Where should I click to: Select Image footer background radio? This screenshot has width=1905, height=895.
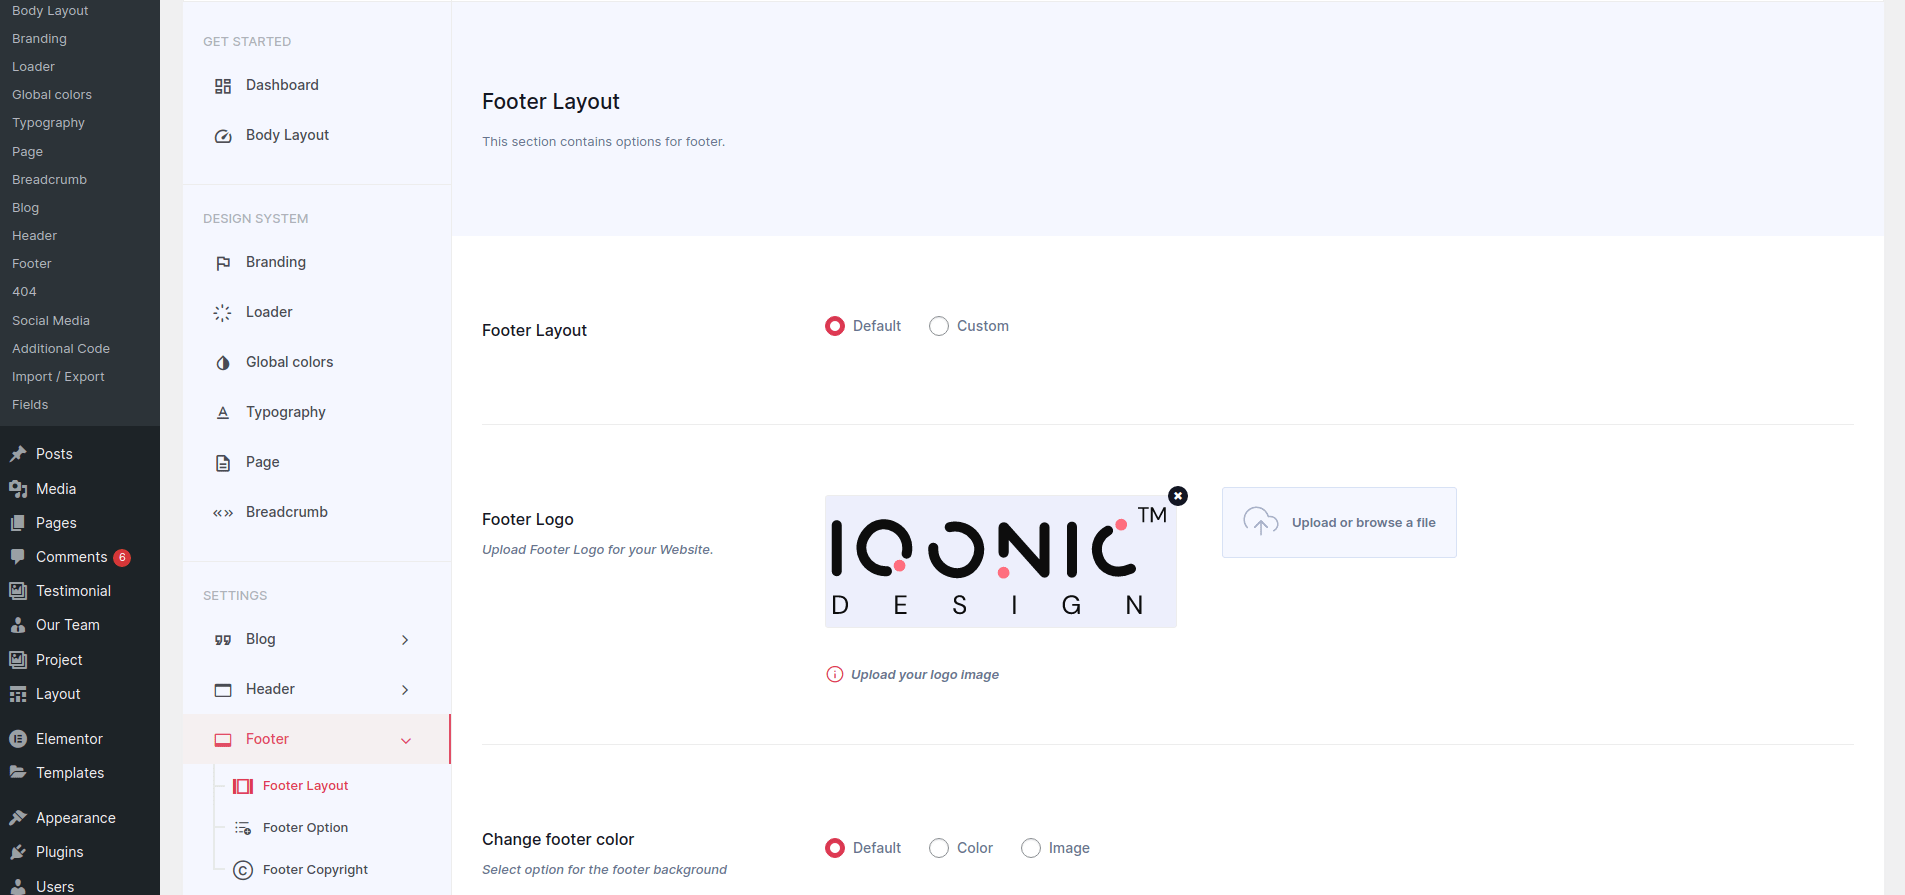(x=1031, y=848)
